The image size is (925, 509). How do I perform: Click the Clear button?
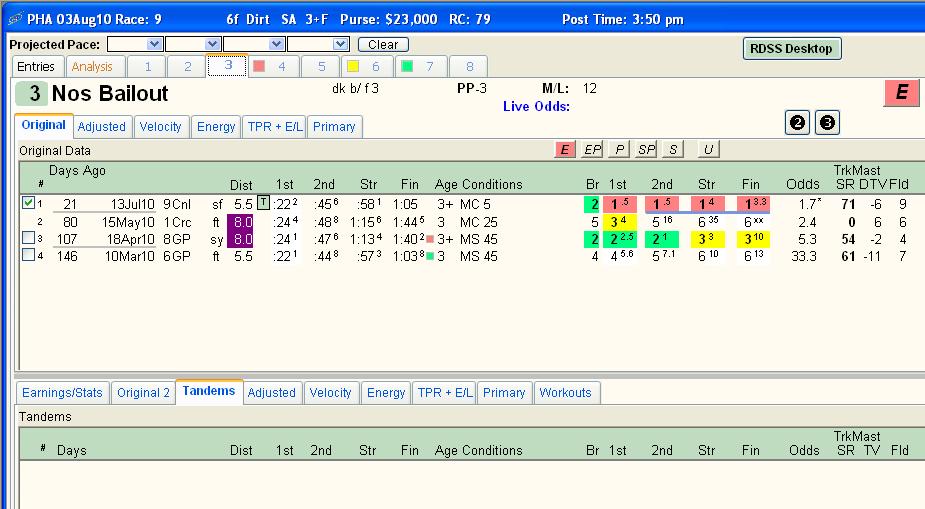383,44
